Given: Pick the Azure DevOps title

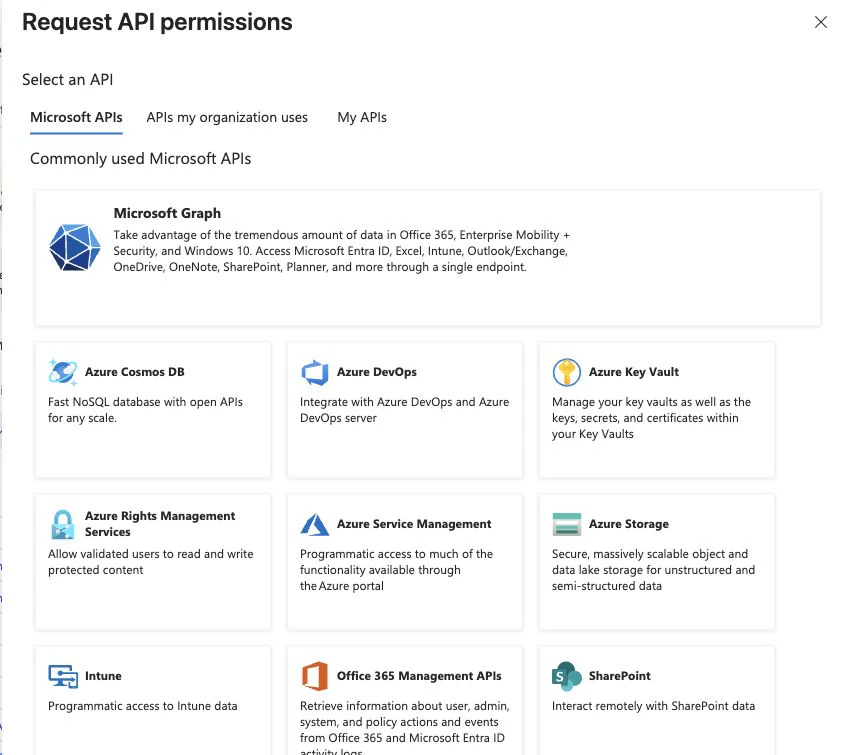Looking at the screenshot, I should click(377, 372).
